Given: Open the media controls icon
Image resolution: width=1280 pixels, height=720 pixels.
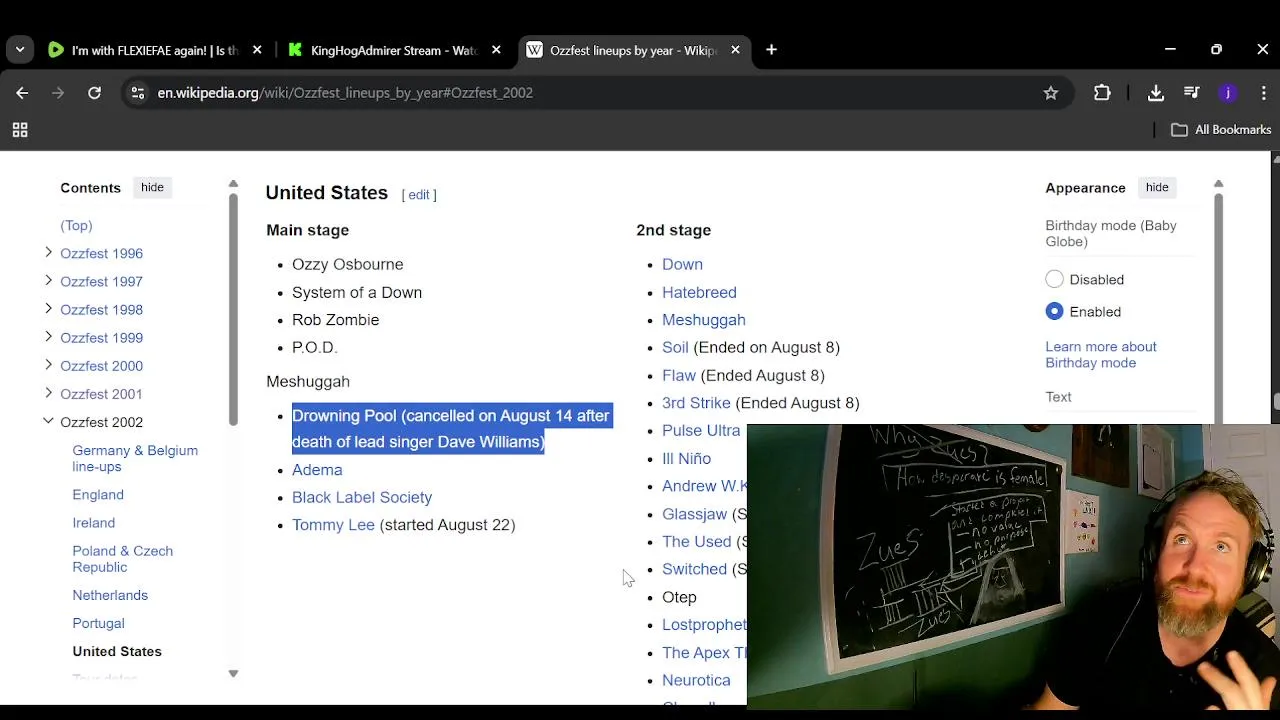Looking at the screenshot, I should click(1191, 93).
